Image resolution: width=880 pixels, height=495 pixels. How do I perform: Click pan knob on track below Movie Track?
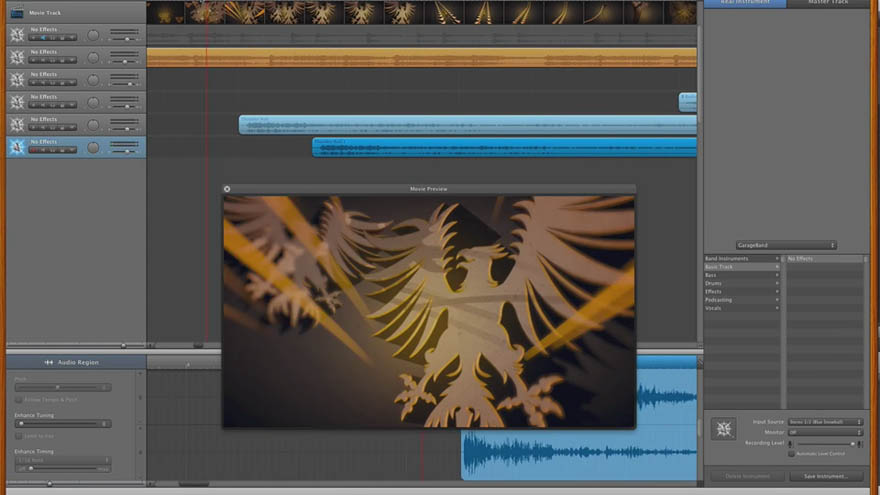click(93, 35)
